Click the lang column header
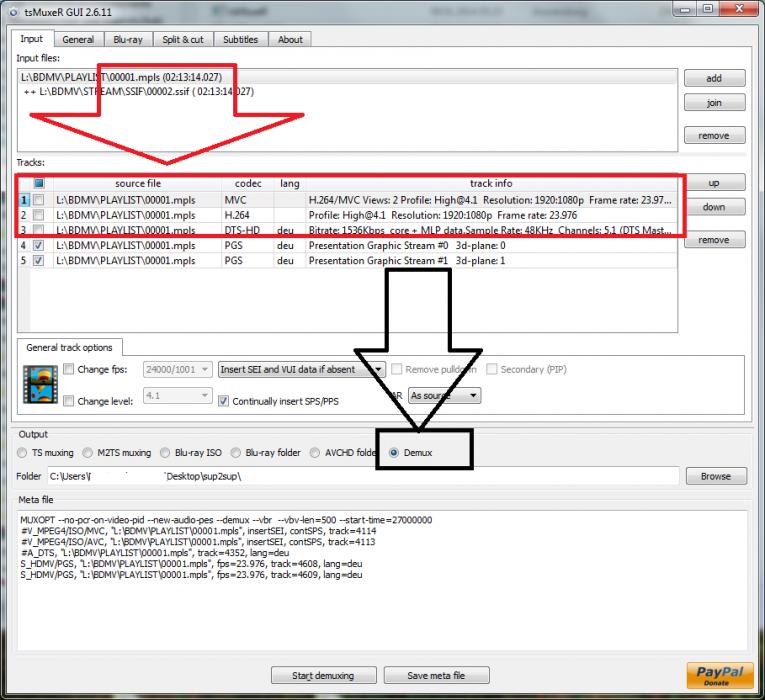 point(290,183)
